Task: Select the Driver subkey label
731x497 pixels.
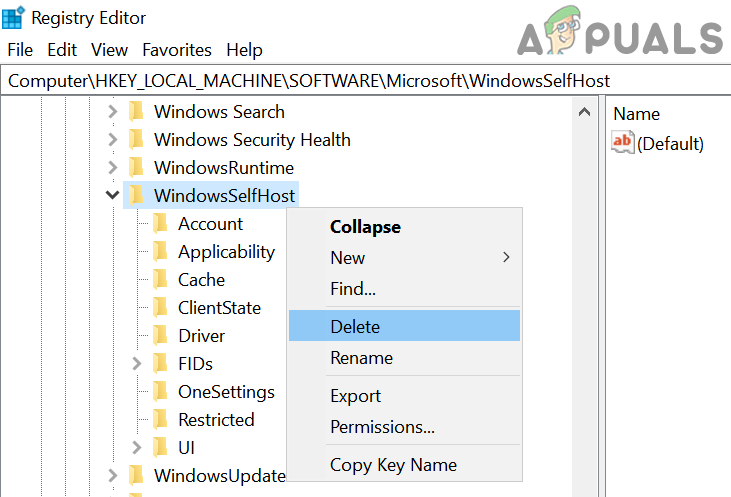Action: point(201,336)
